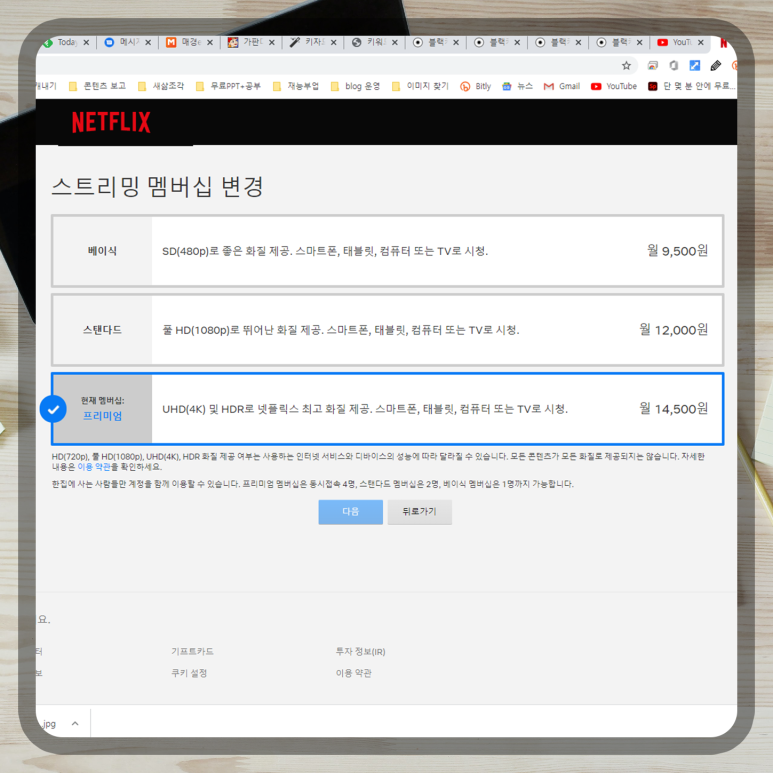Select the 스탠다드 plan at 월 12,000원

[x=387, y=330]
